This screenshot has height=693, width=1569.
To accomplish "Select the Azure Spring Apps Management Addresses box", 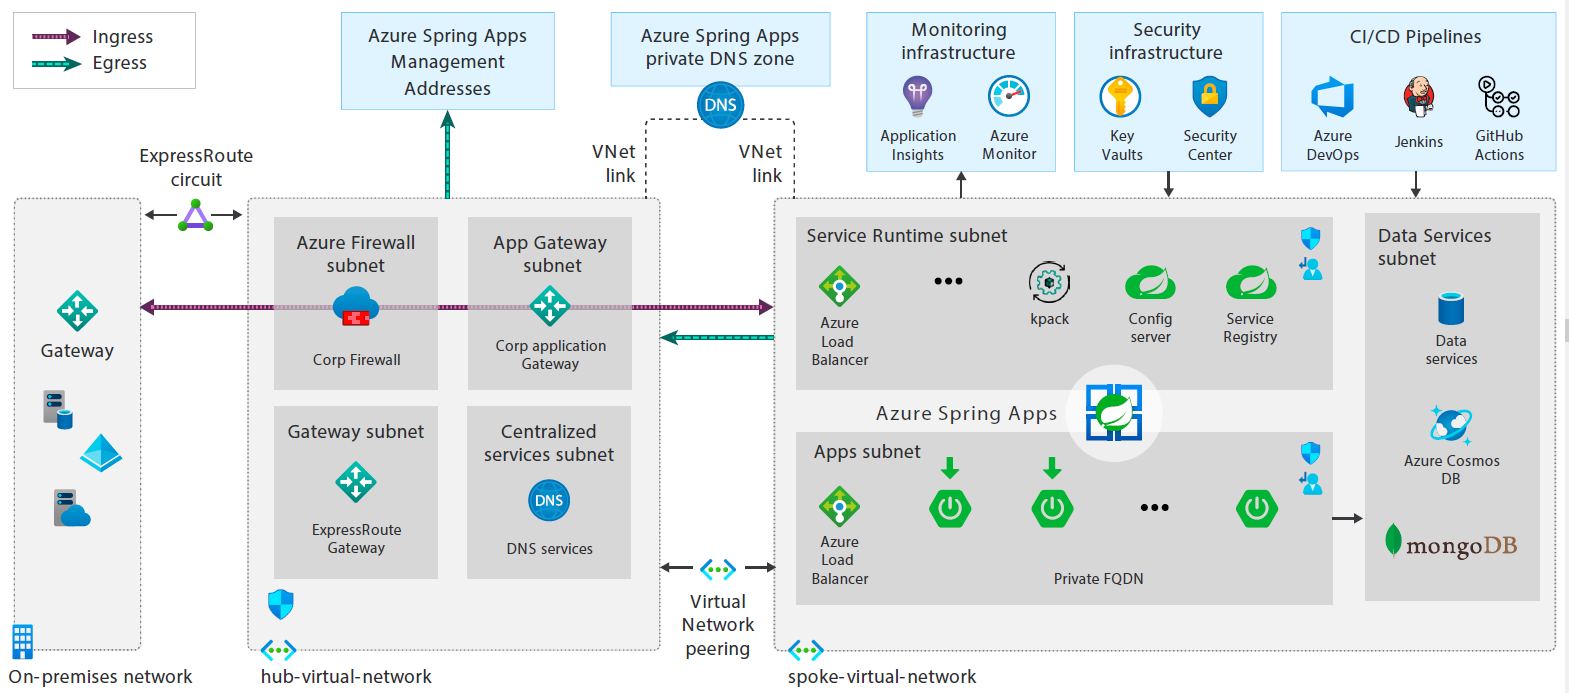I will (x=447, y=61).
